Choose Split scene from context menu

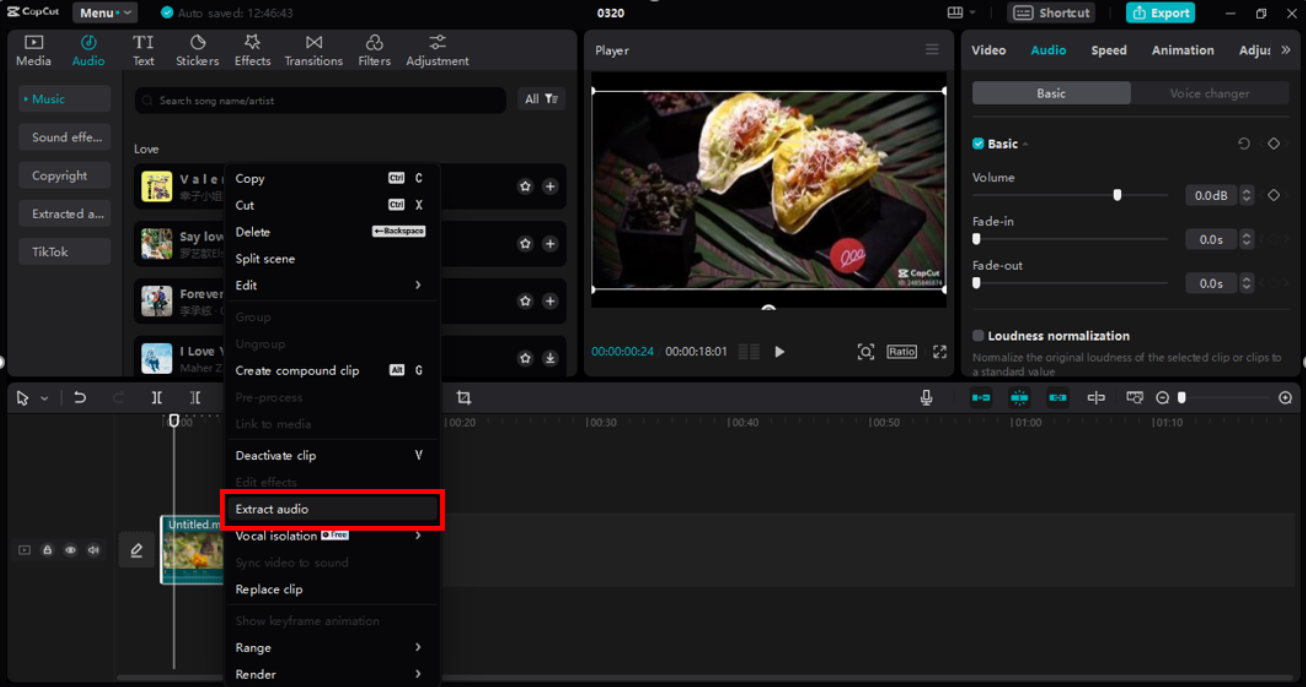(331, 258)
